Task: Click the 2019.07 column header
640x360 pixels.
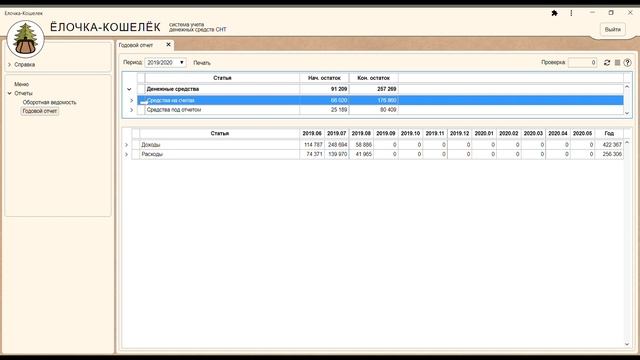Action: pos(337,133)
